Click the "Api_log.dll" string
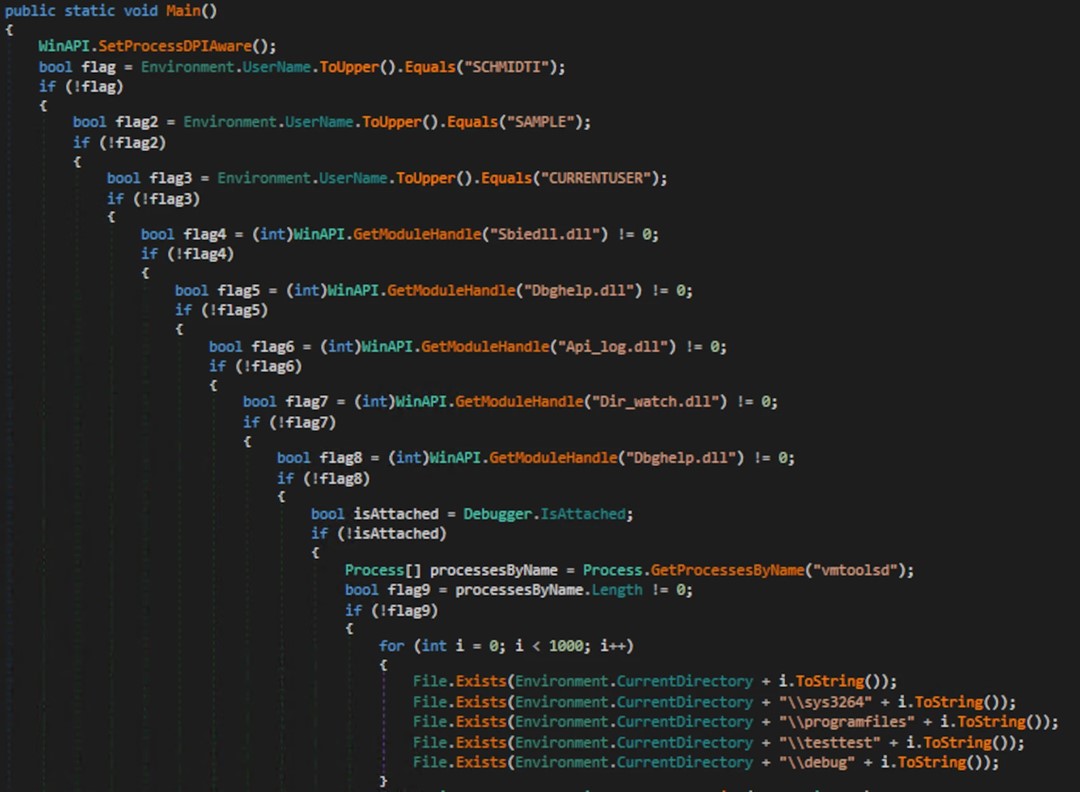The width and height of the screenshot is (1080, 792). click(x=612, y=346)
